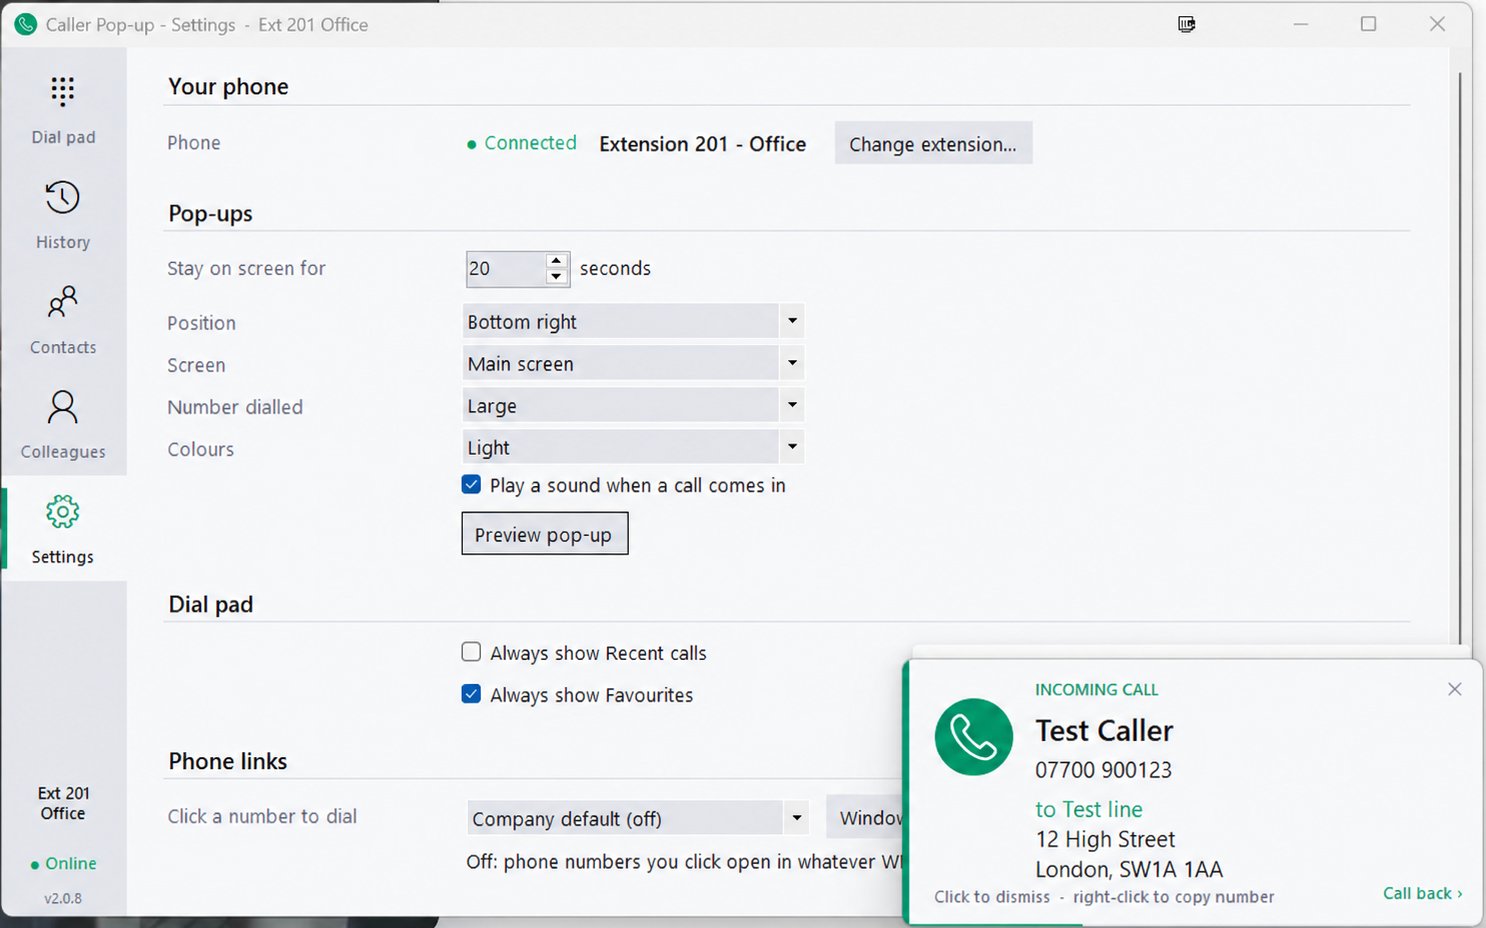Click the settings vertical scrollbar

(1460, 360)
